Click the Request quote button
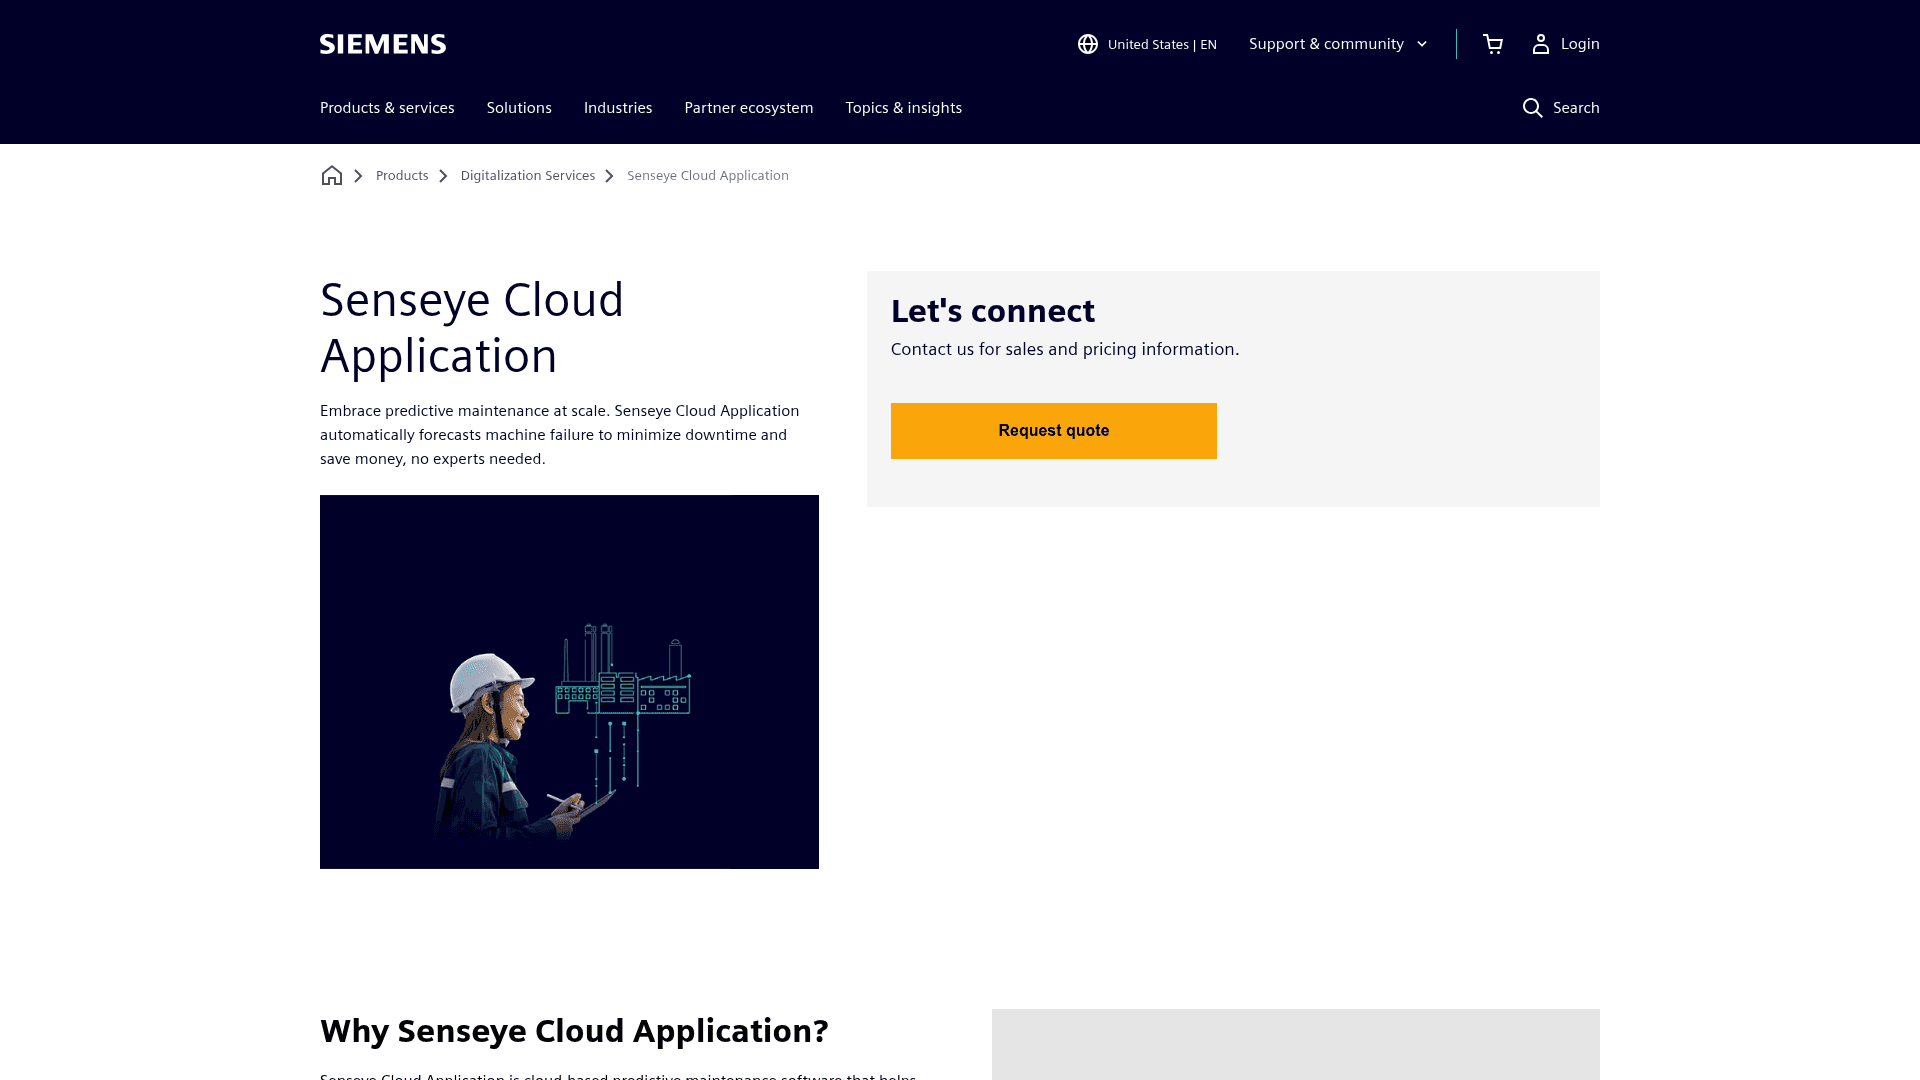Screen dimensions: 1920x1080 1054,431
